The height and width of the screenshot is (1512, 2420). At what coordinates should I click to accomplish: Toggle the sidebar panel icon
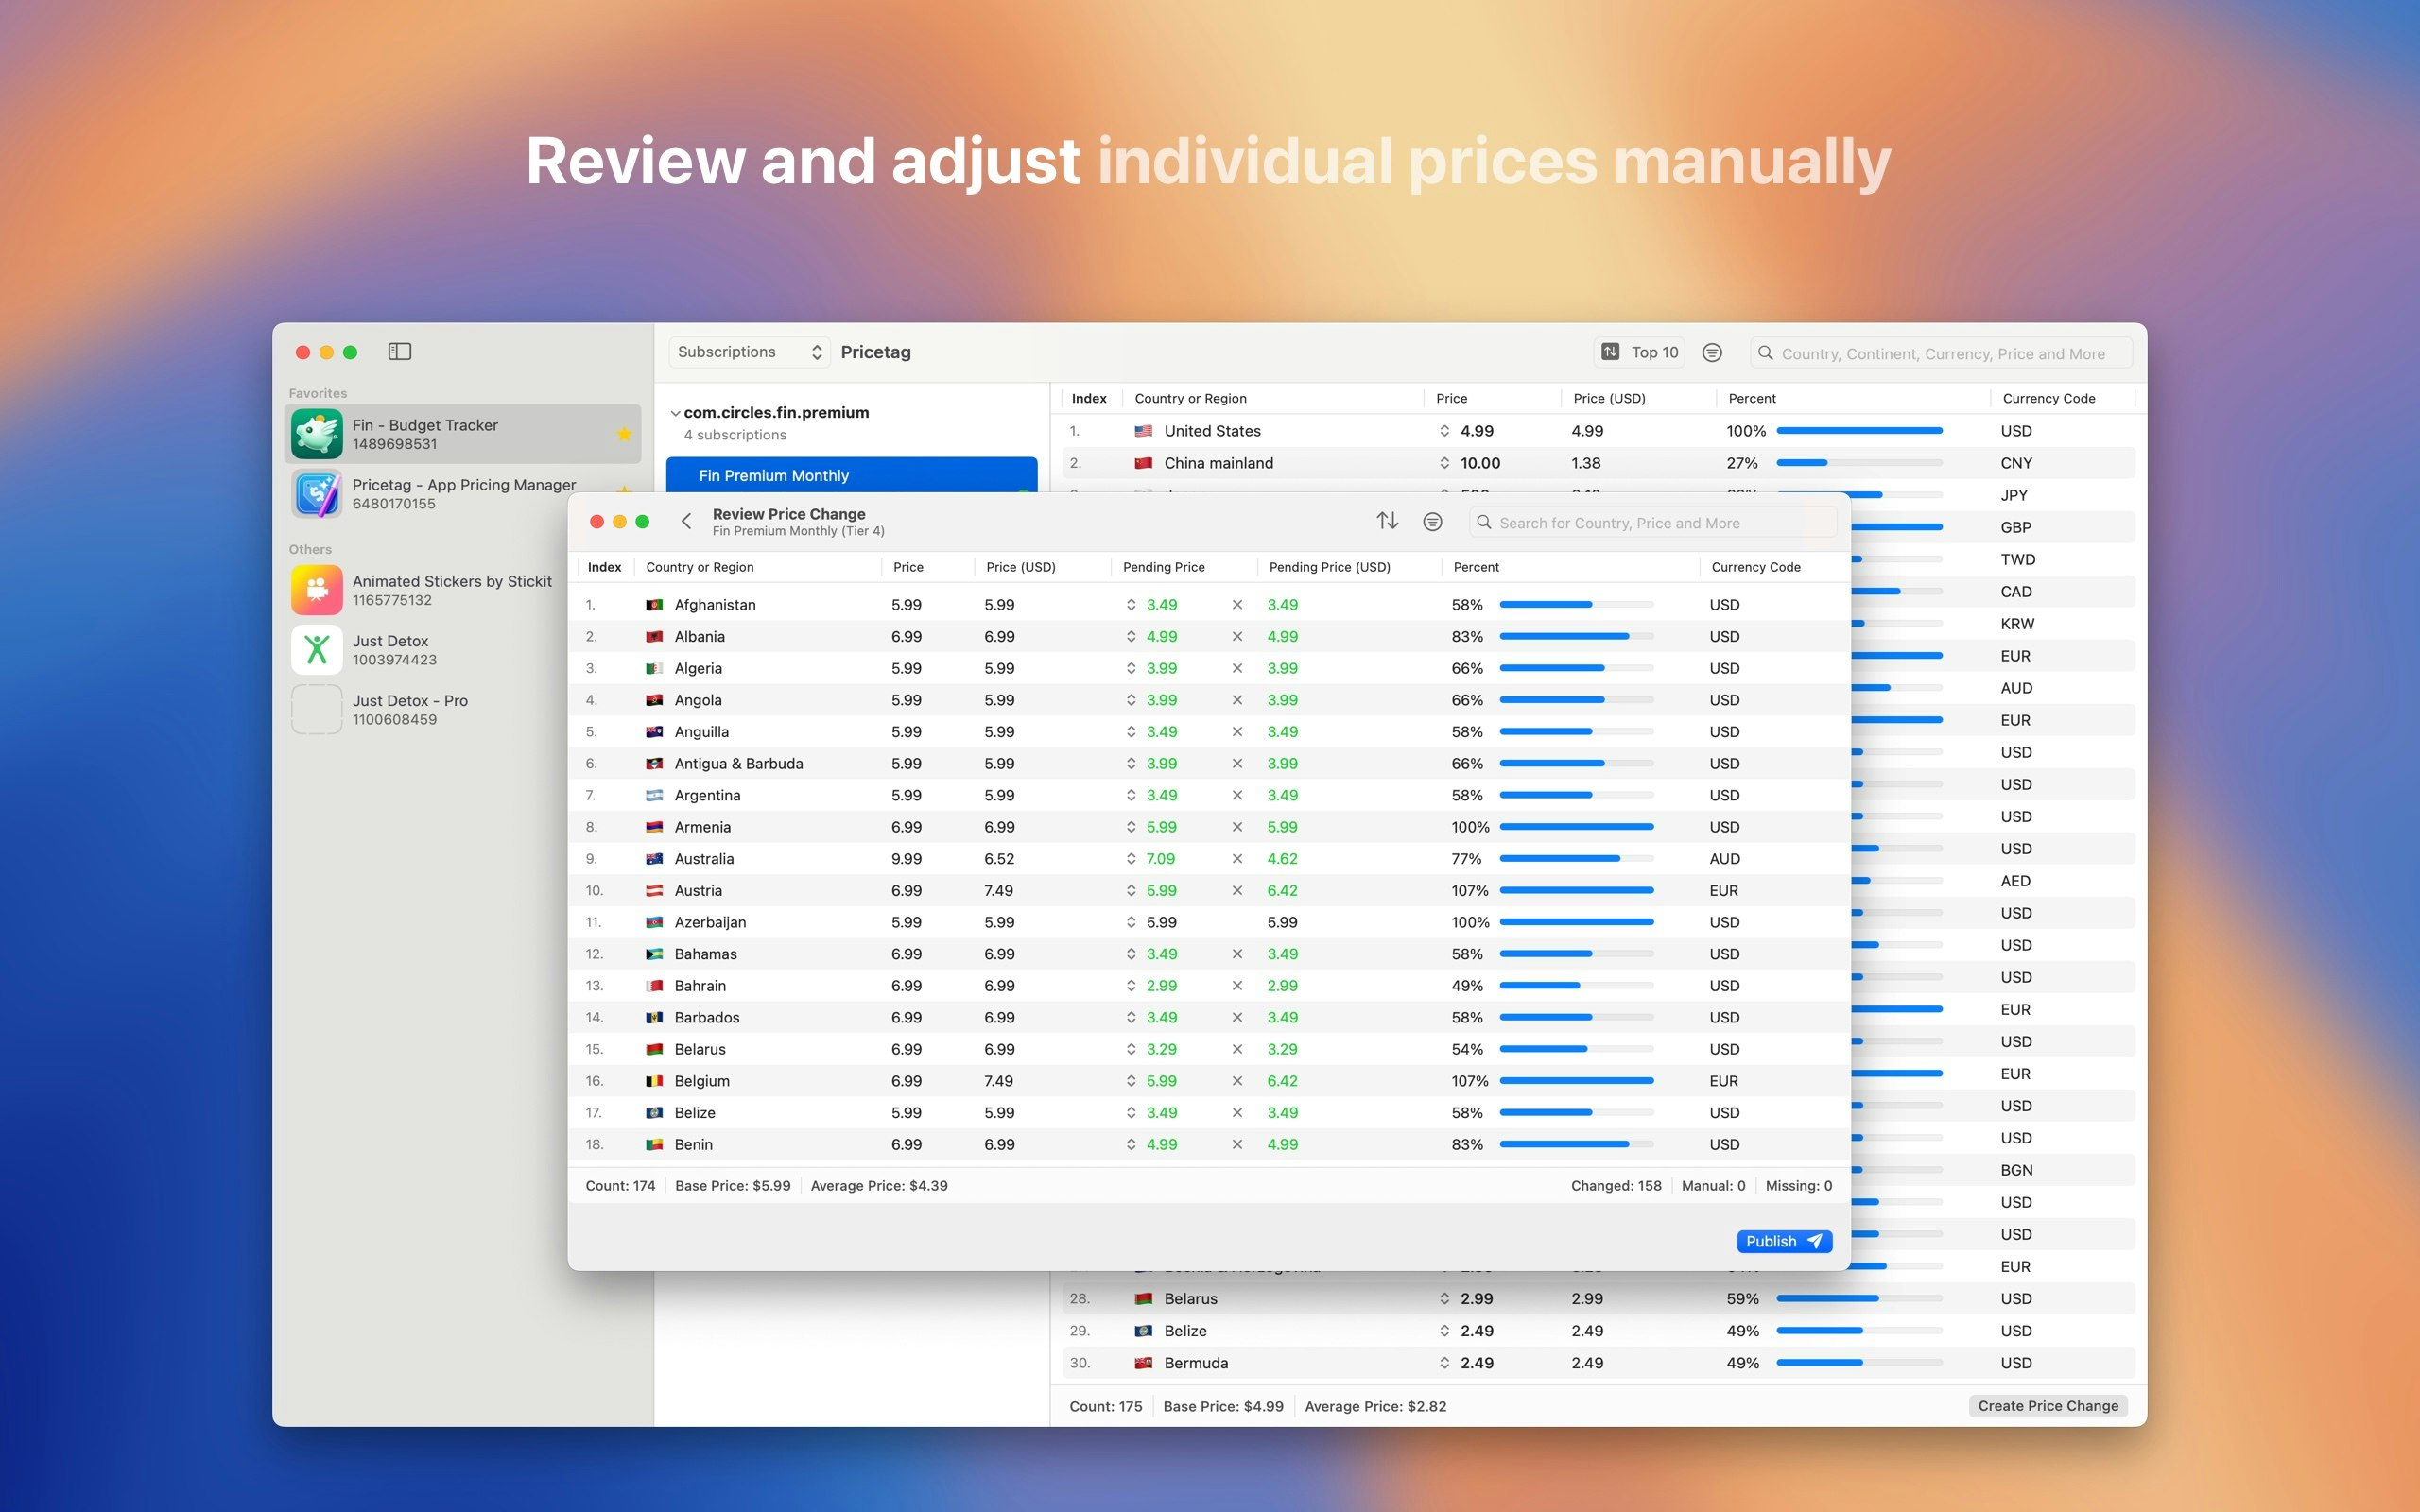(x=399, y=351)
